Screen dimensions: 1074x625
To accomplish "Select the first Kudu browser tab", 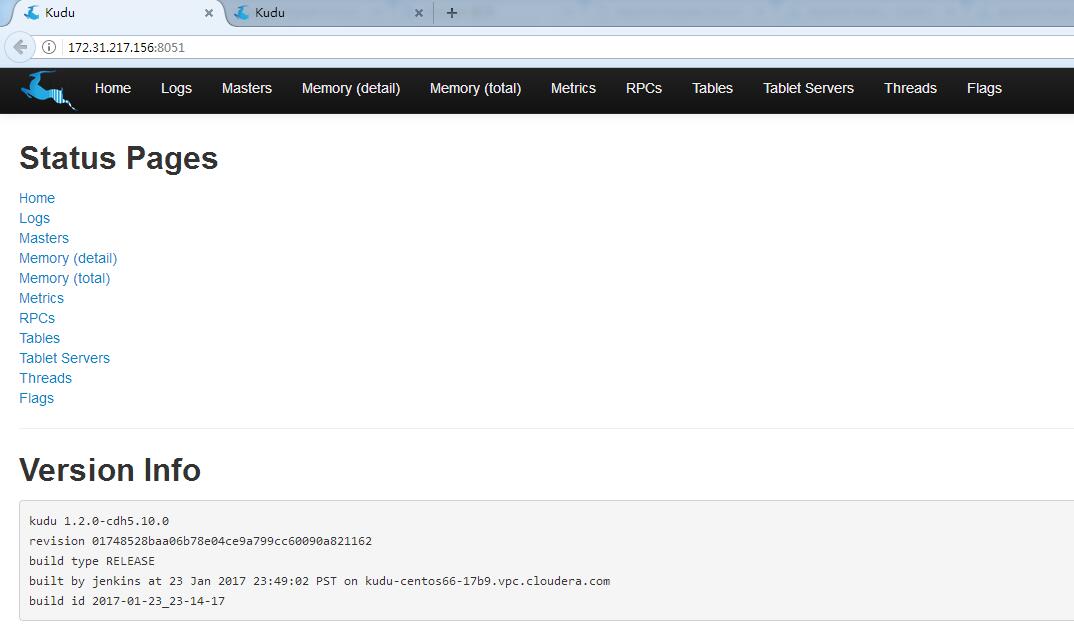I will [x=116, y=13].
